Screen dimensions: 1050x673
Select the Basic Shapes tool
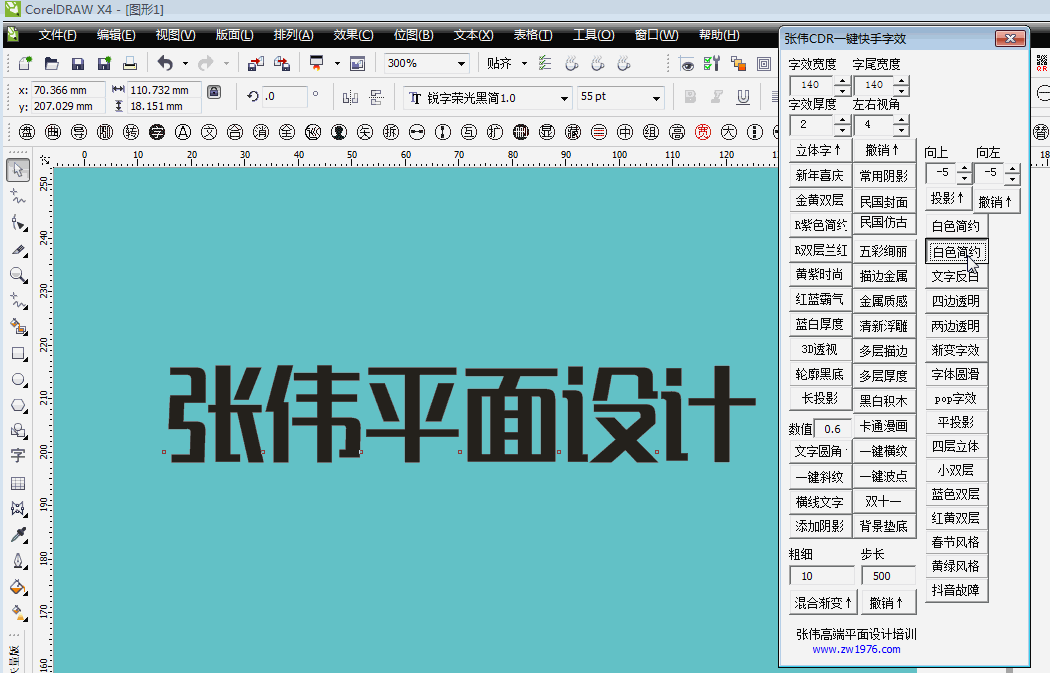(17, 431)
